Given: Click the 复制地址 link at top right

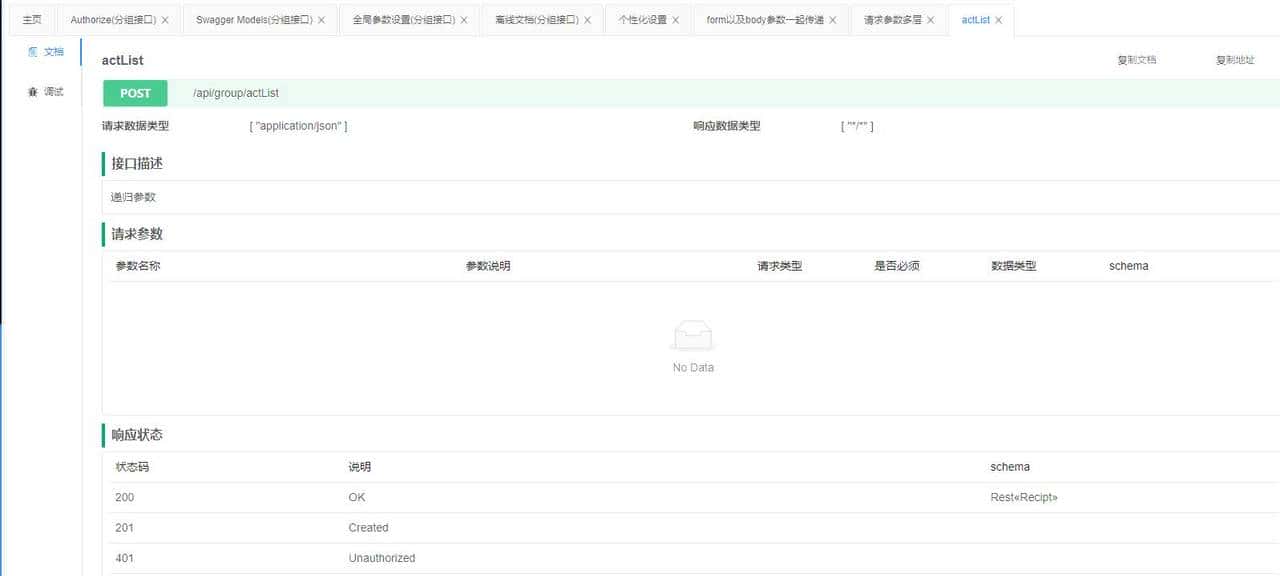Looking at the screenshot, I should coord(1237,60).
